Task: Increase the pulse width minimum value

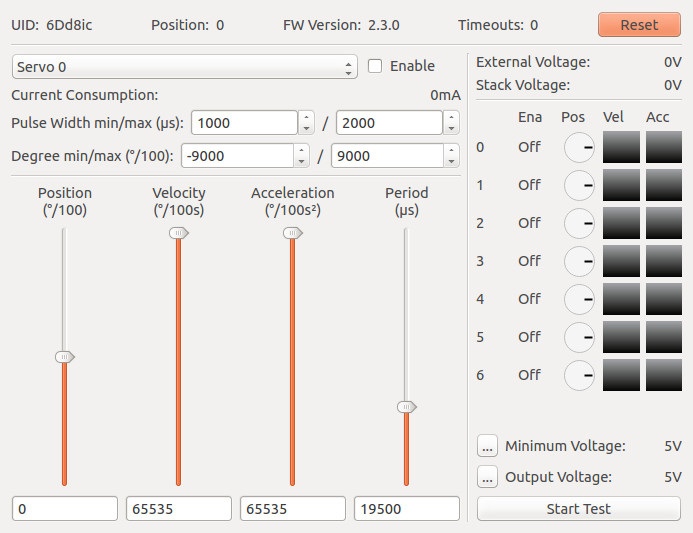Action: point(306,117)
